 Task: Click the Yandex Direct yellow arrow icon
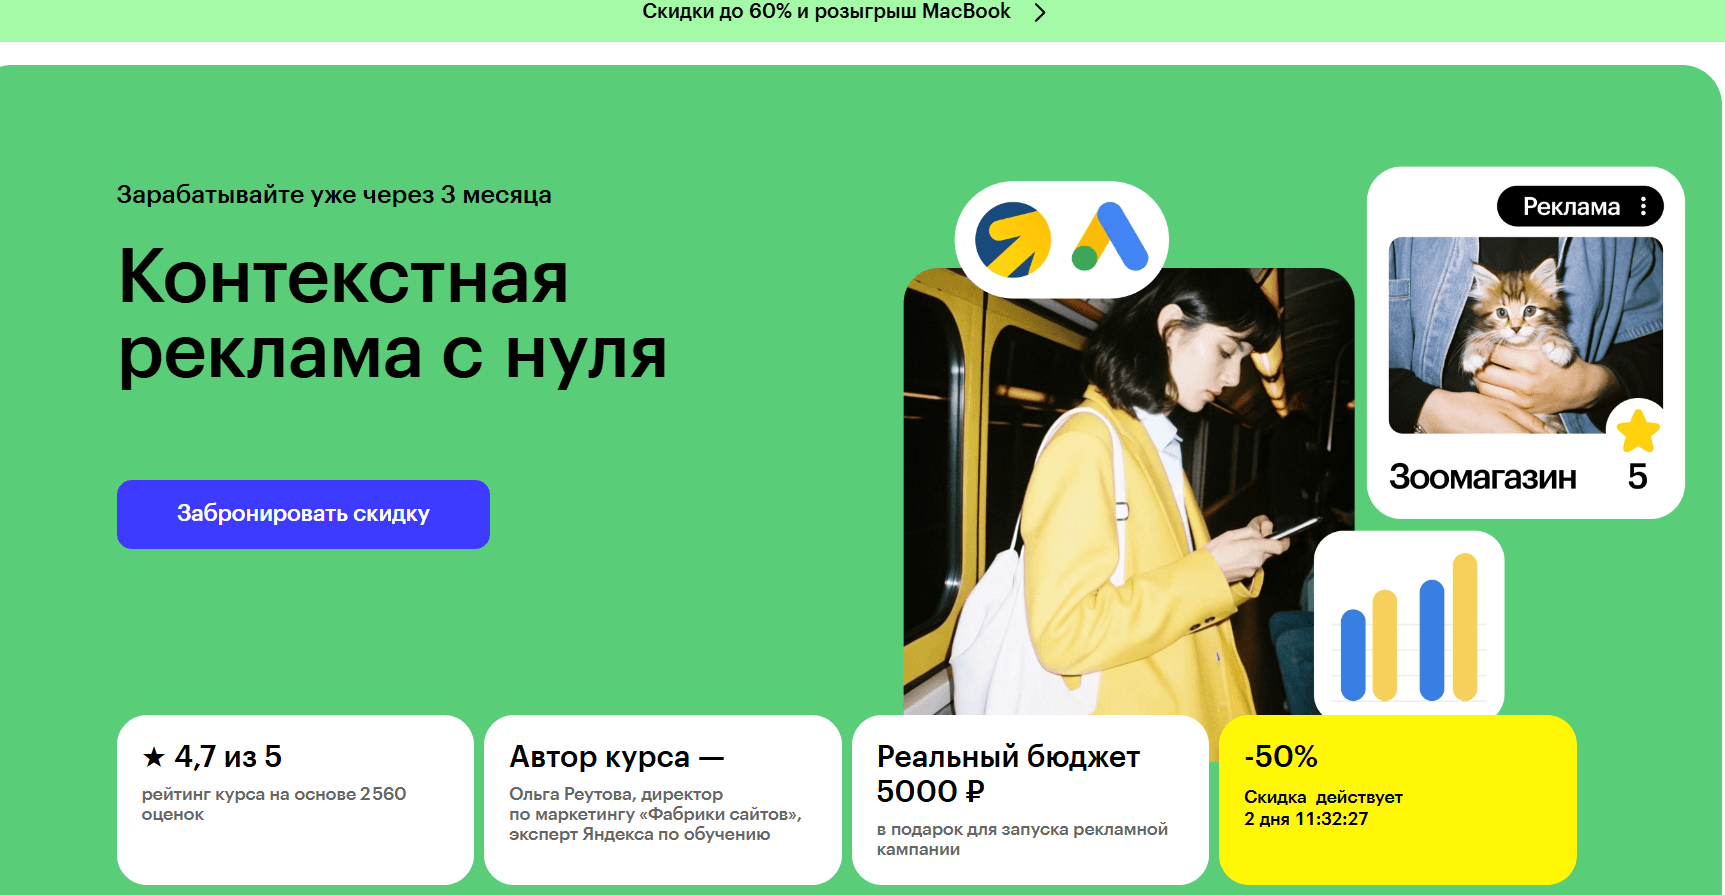click(1013, 240)
